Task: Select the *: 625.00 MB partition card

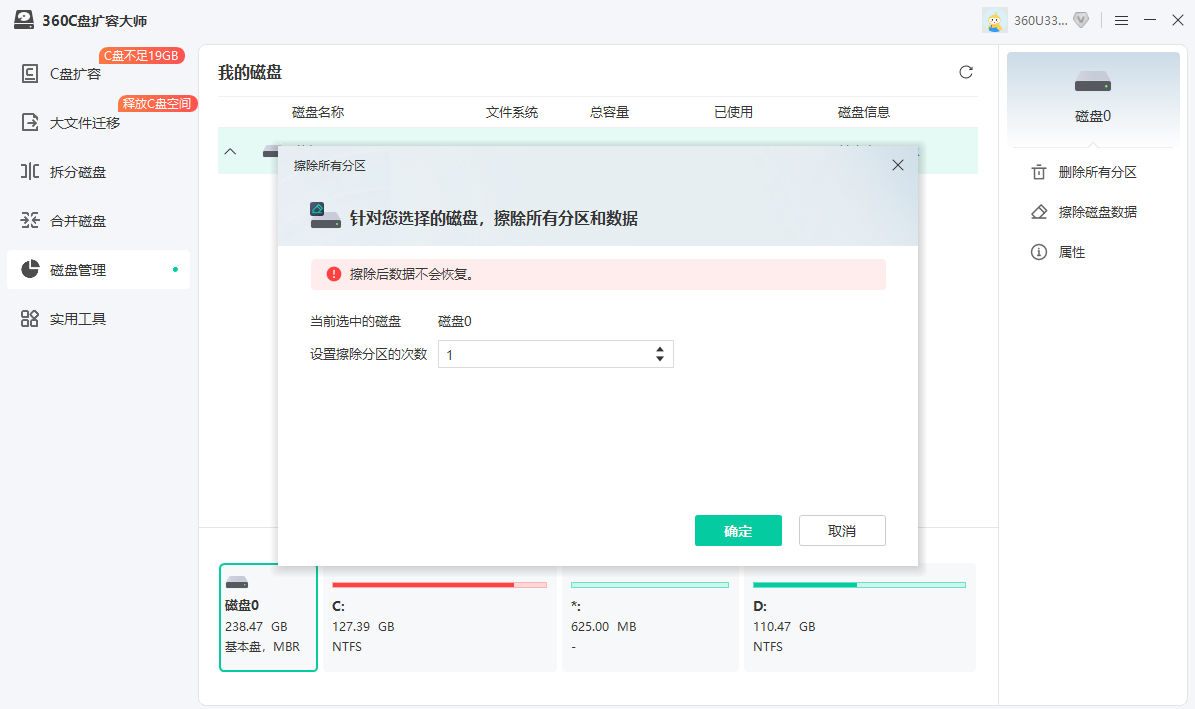Action: [650, 618]
